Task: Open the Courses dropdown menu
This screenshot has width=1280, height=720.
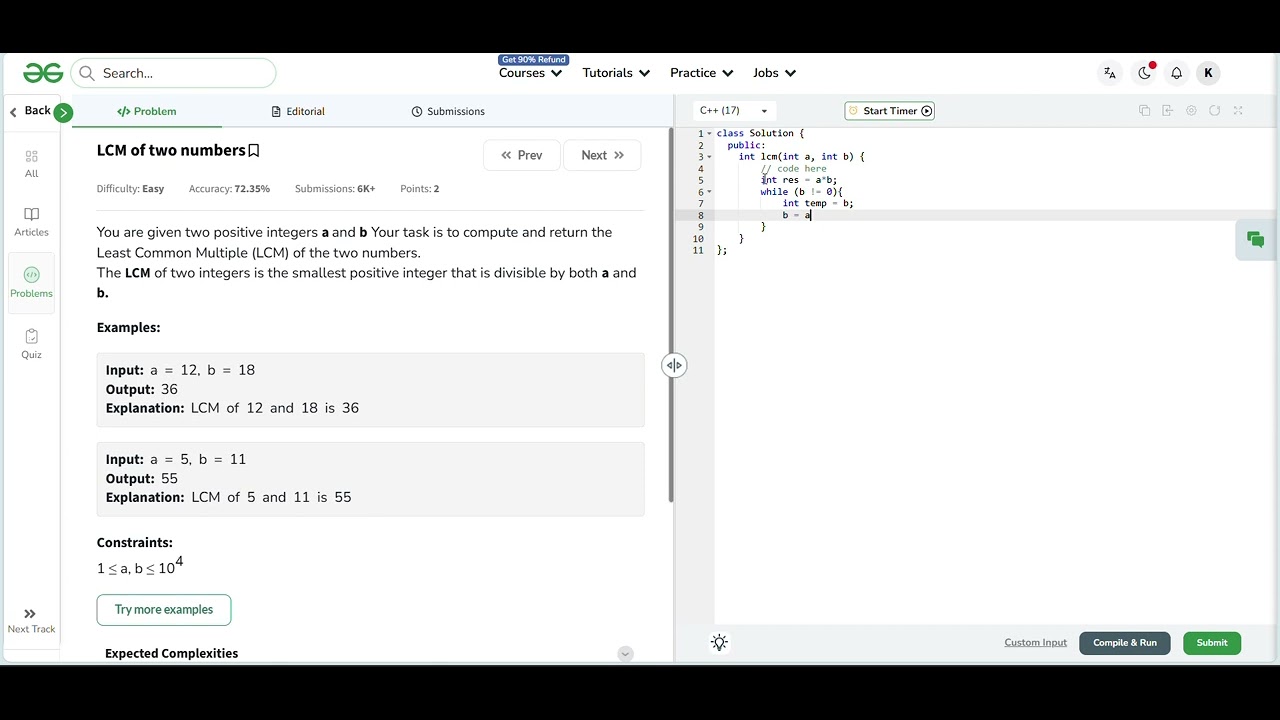Action: click(x=530, y=73)
